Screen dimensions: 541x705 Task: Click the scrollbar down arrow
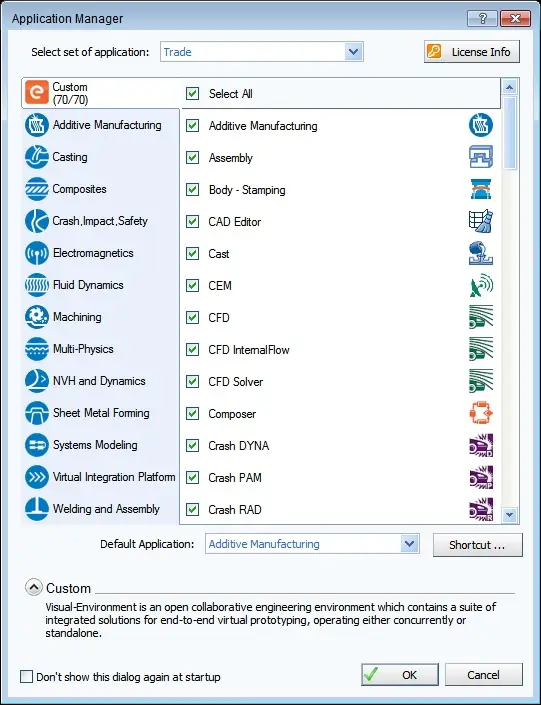tap(510, 514)
